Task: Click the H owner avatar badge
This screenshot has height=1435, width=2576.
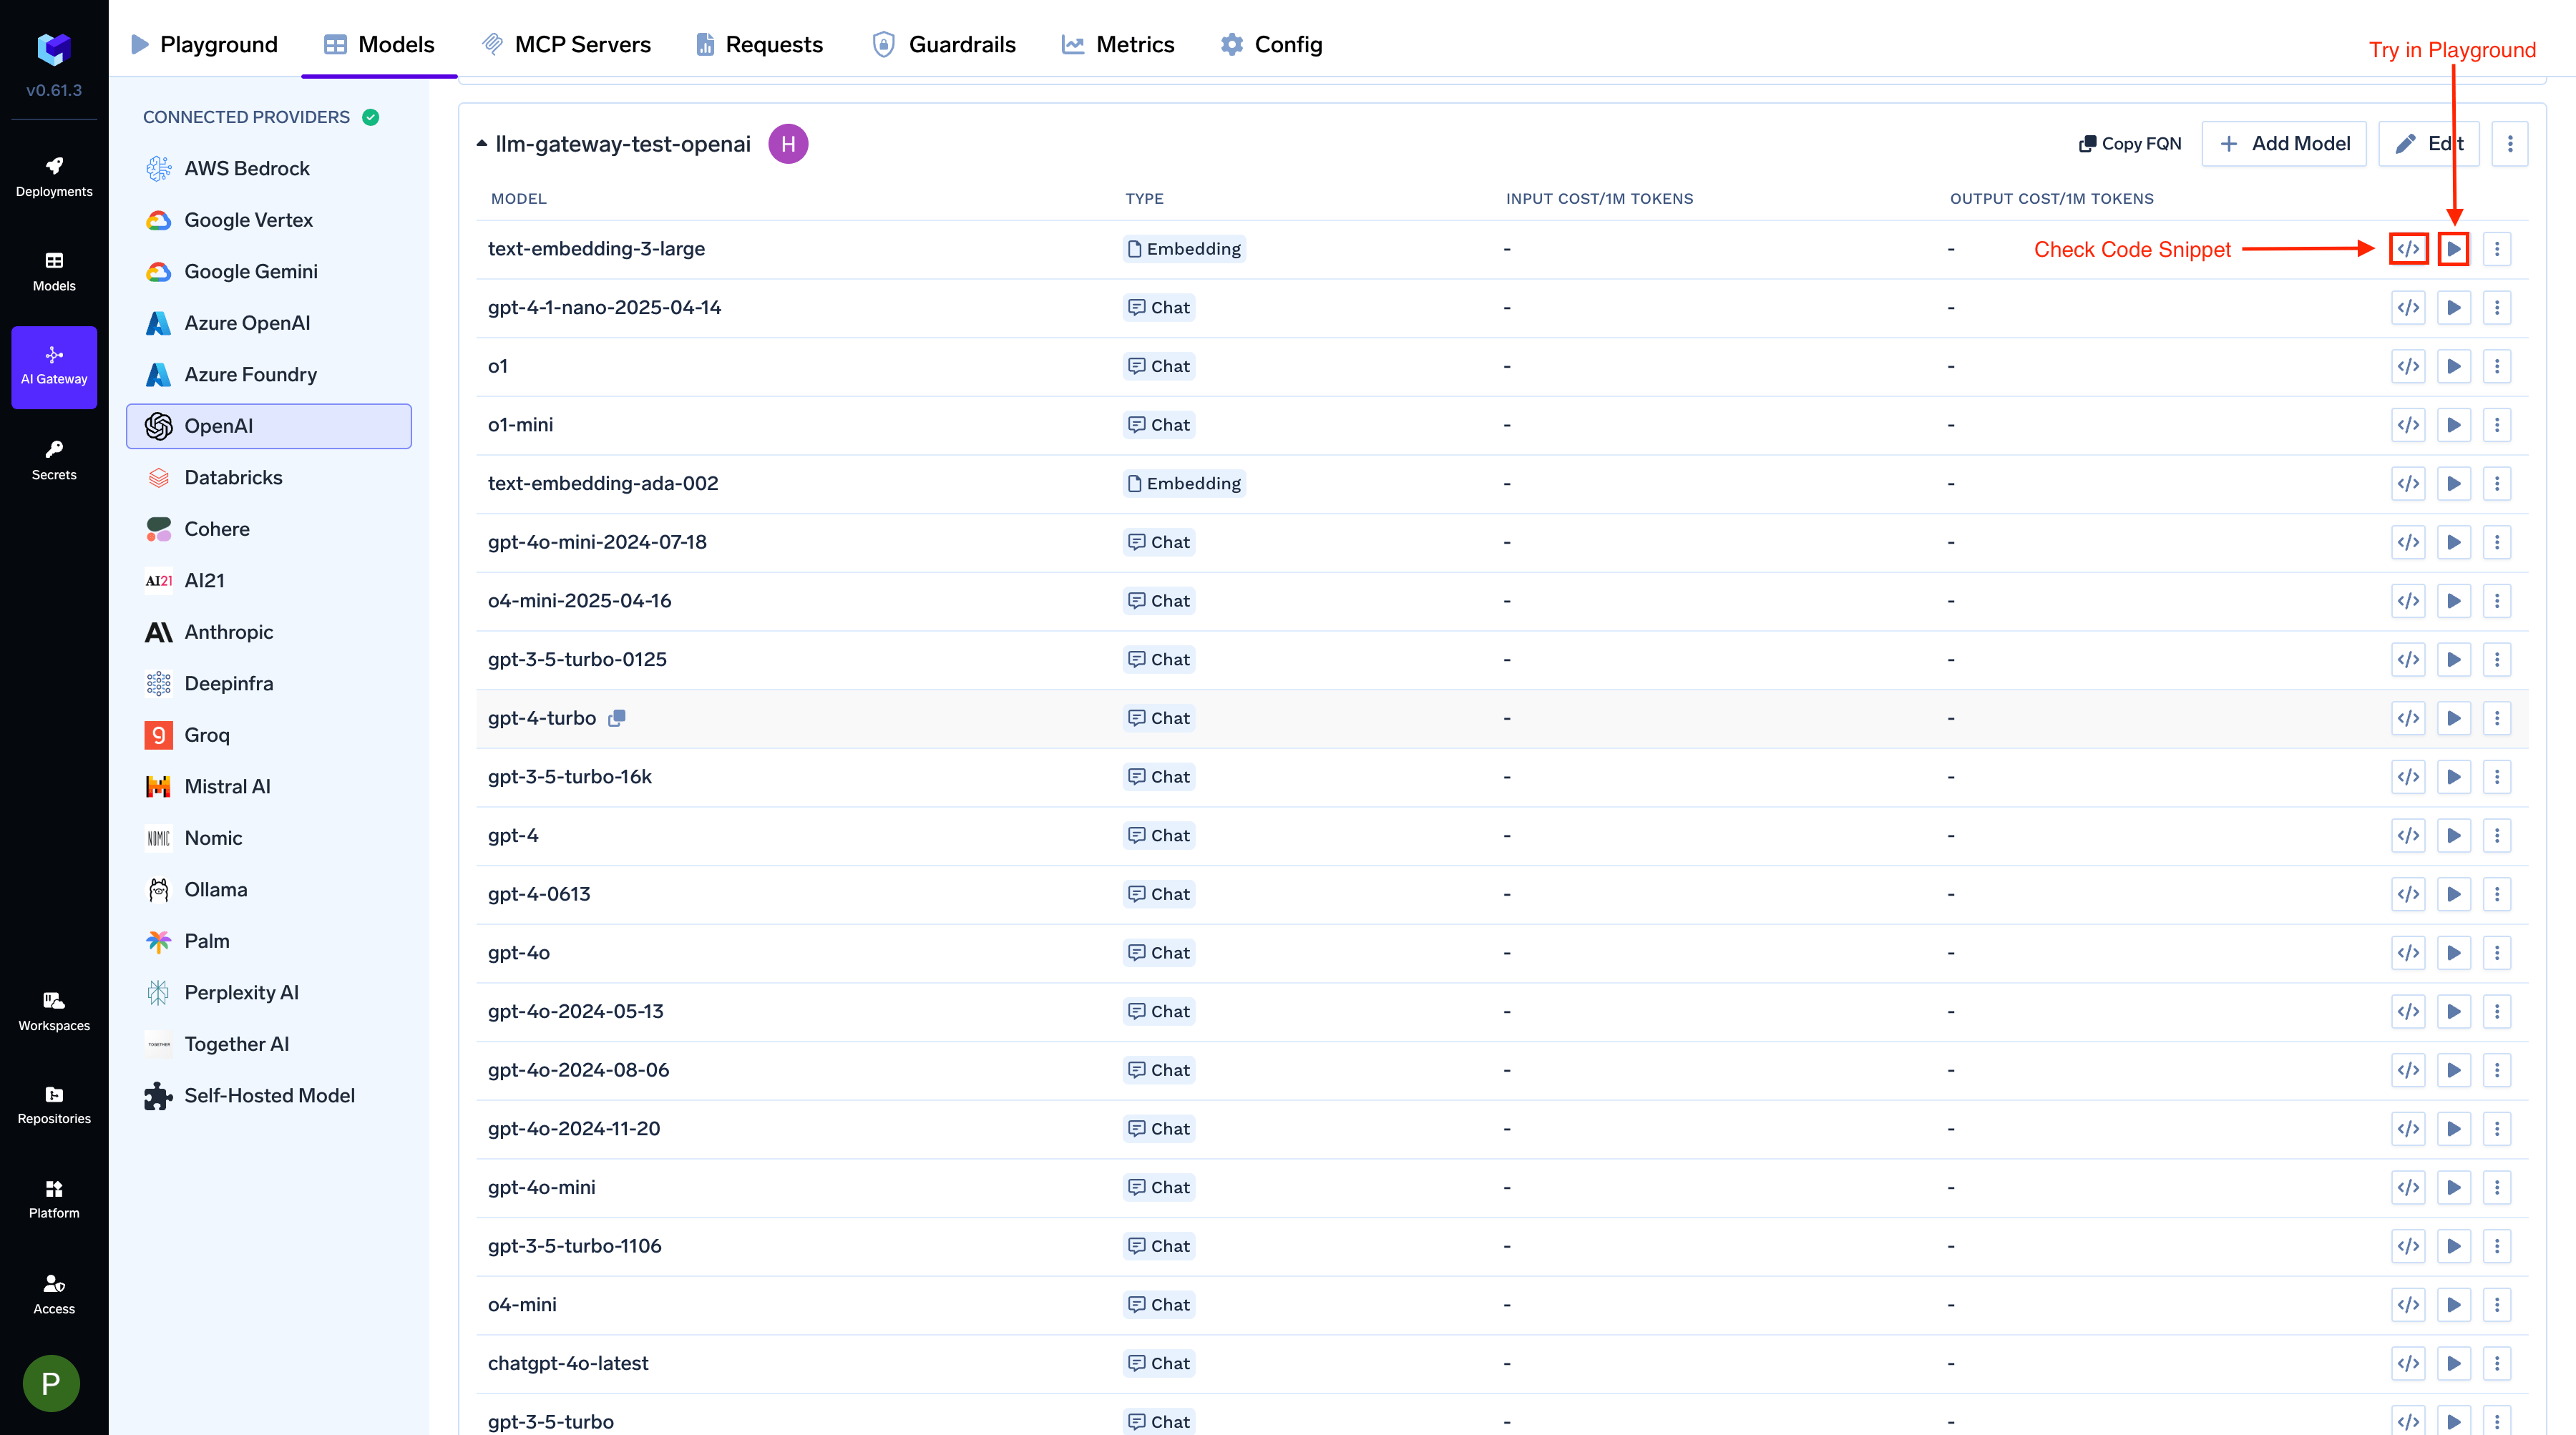Action: pos(788,144)
